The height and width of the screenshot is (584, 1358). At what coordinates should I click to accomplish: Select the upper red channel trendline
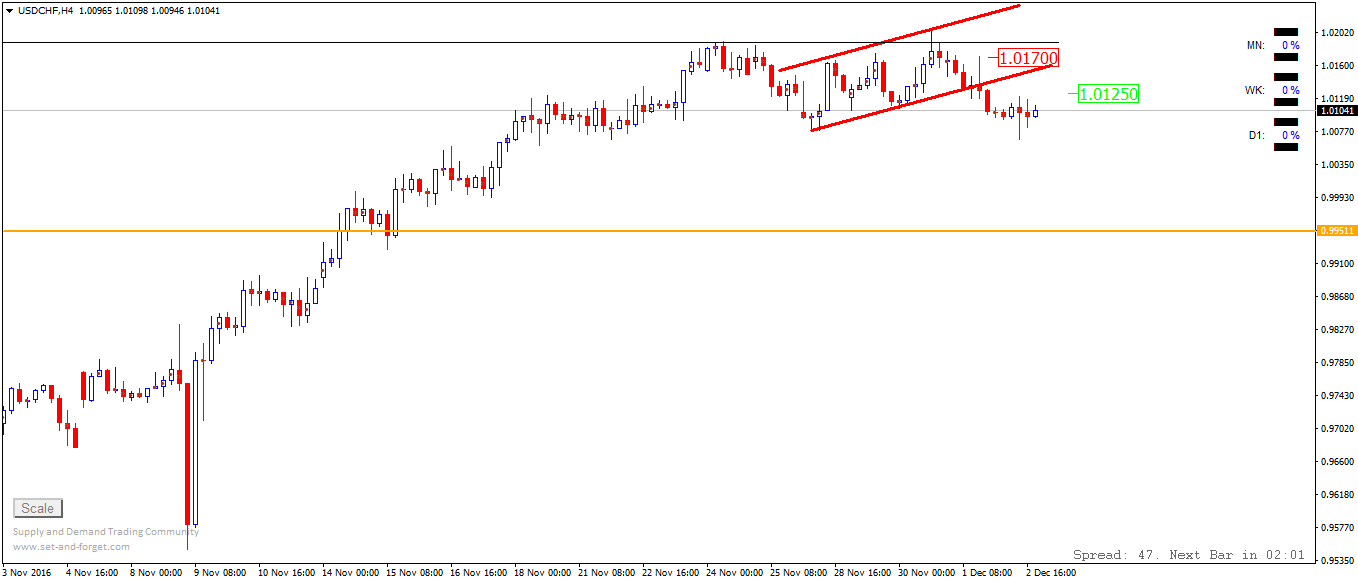click(x=900, y=38)
